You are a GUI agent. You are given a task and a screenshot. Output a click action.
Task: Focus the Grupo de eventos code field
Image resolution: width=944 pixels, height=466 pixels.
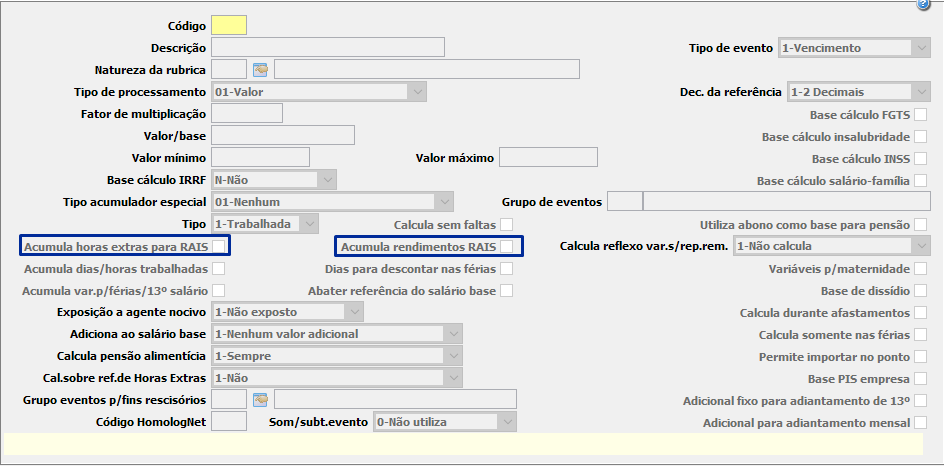click(624, 202)
